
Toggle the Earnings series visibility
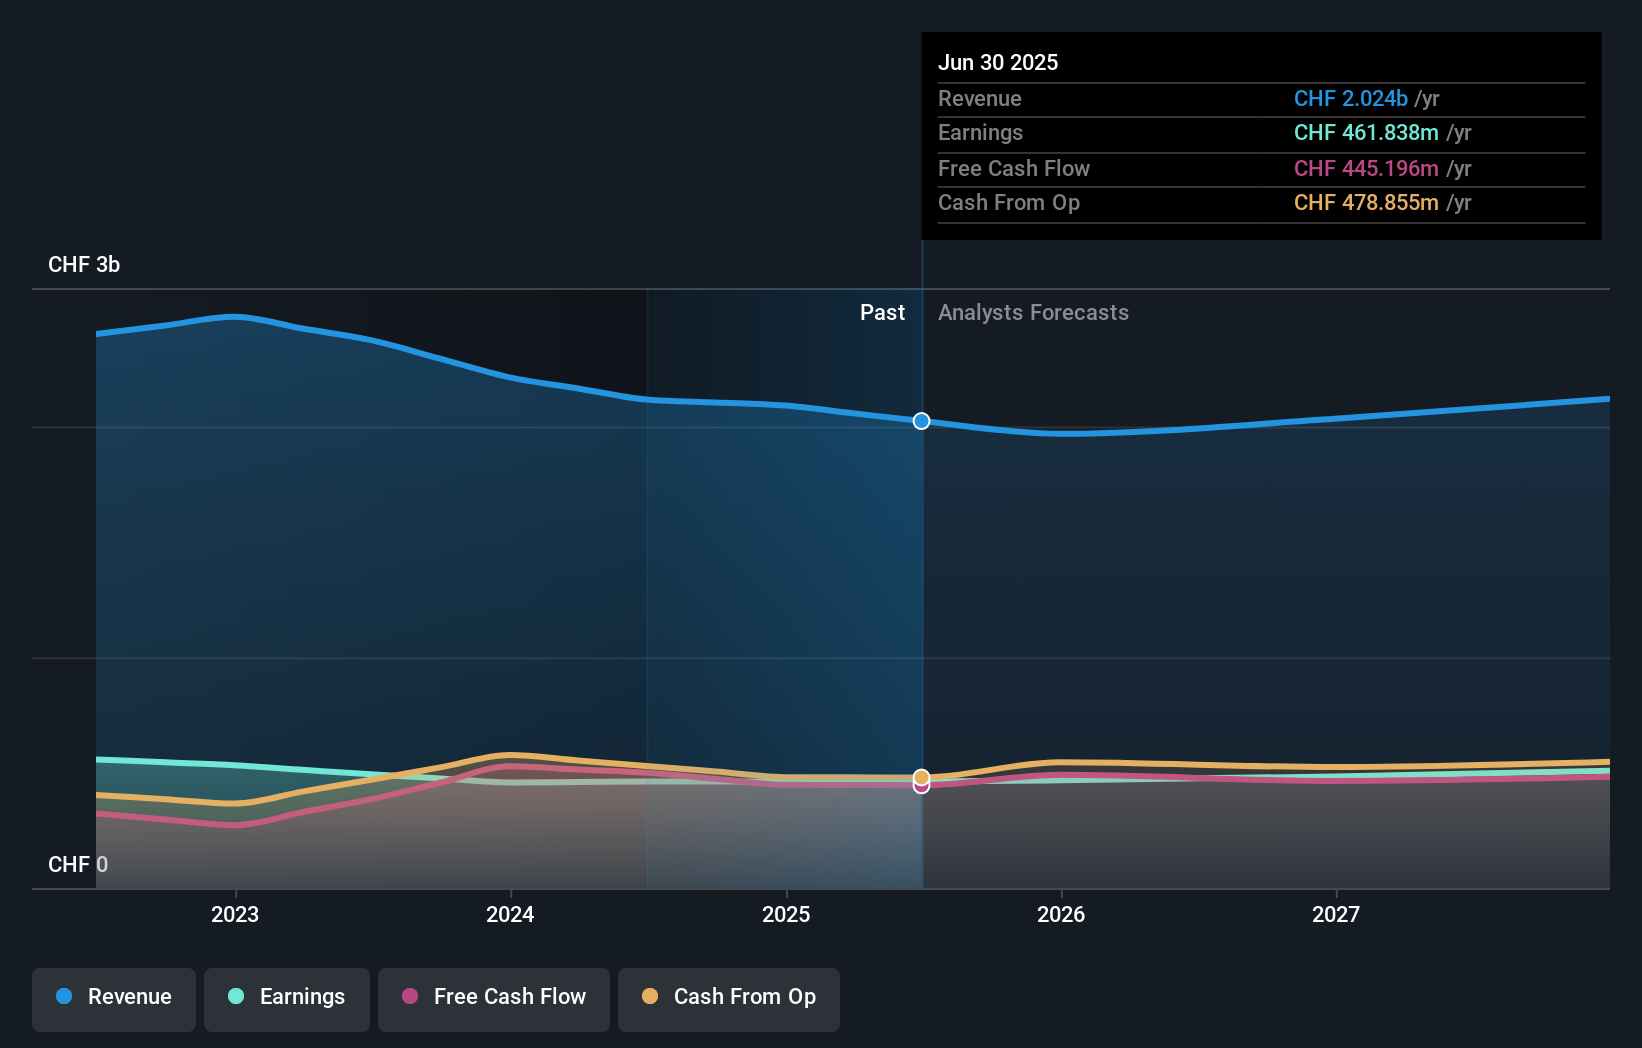pyautogui.click(x=286, y=999)
